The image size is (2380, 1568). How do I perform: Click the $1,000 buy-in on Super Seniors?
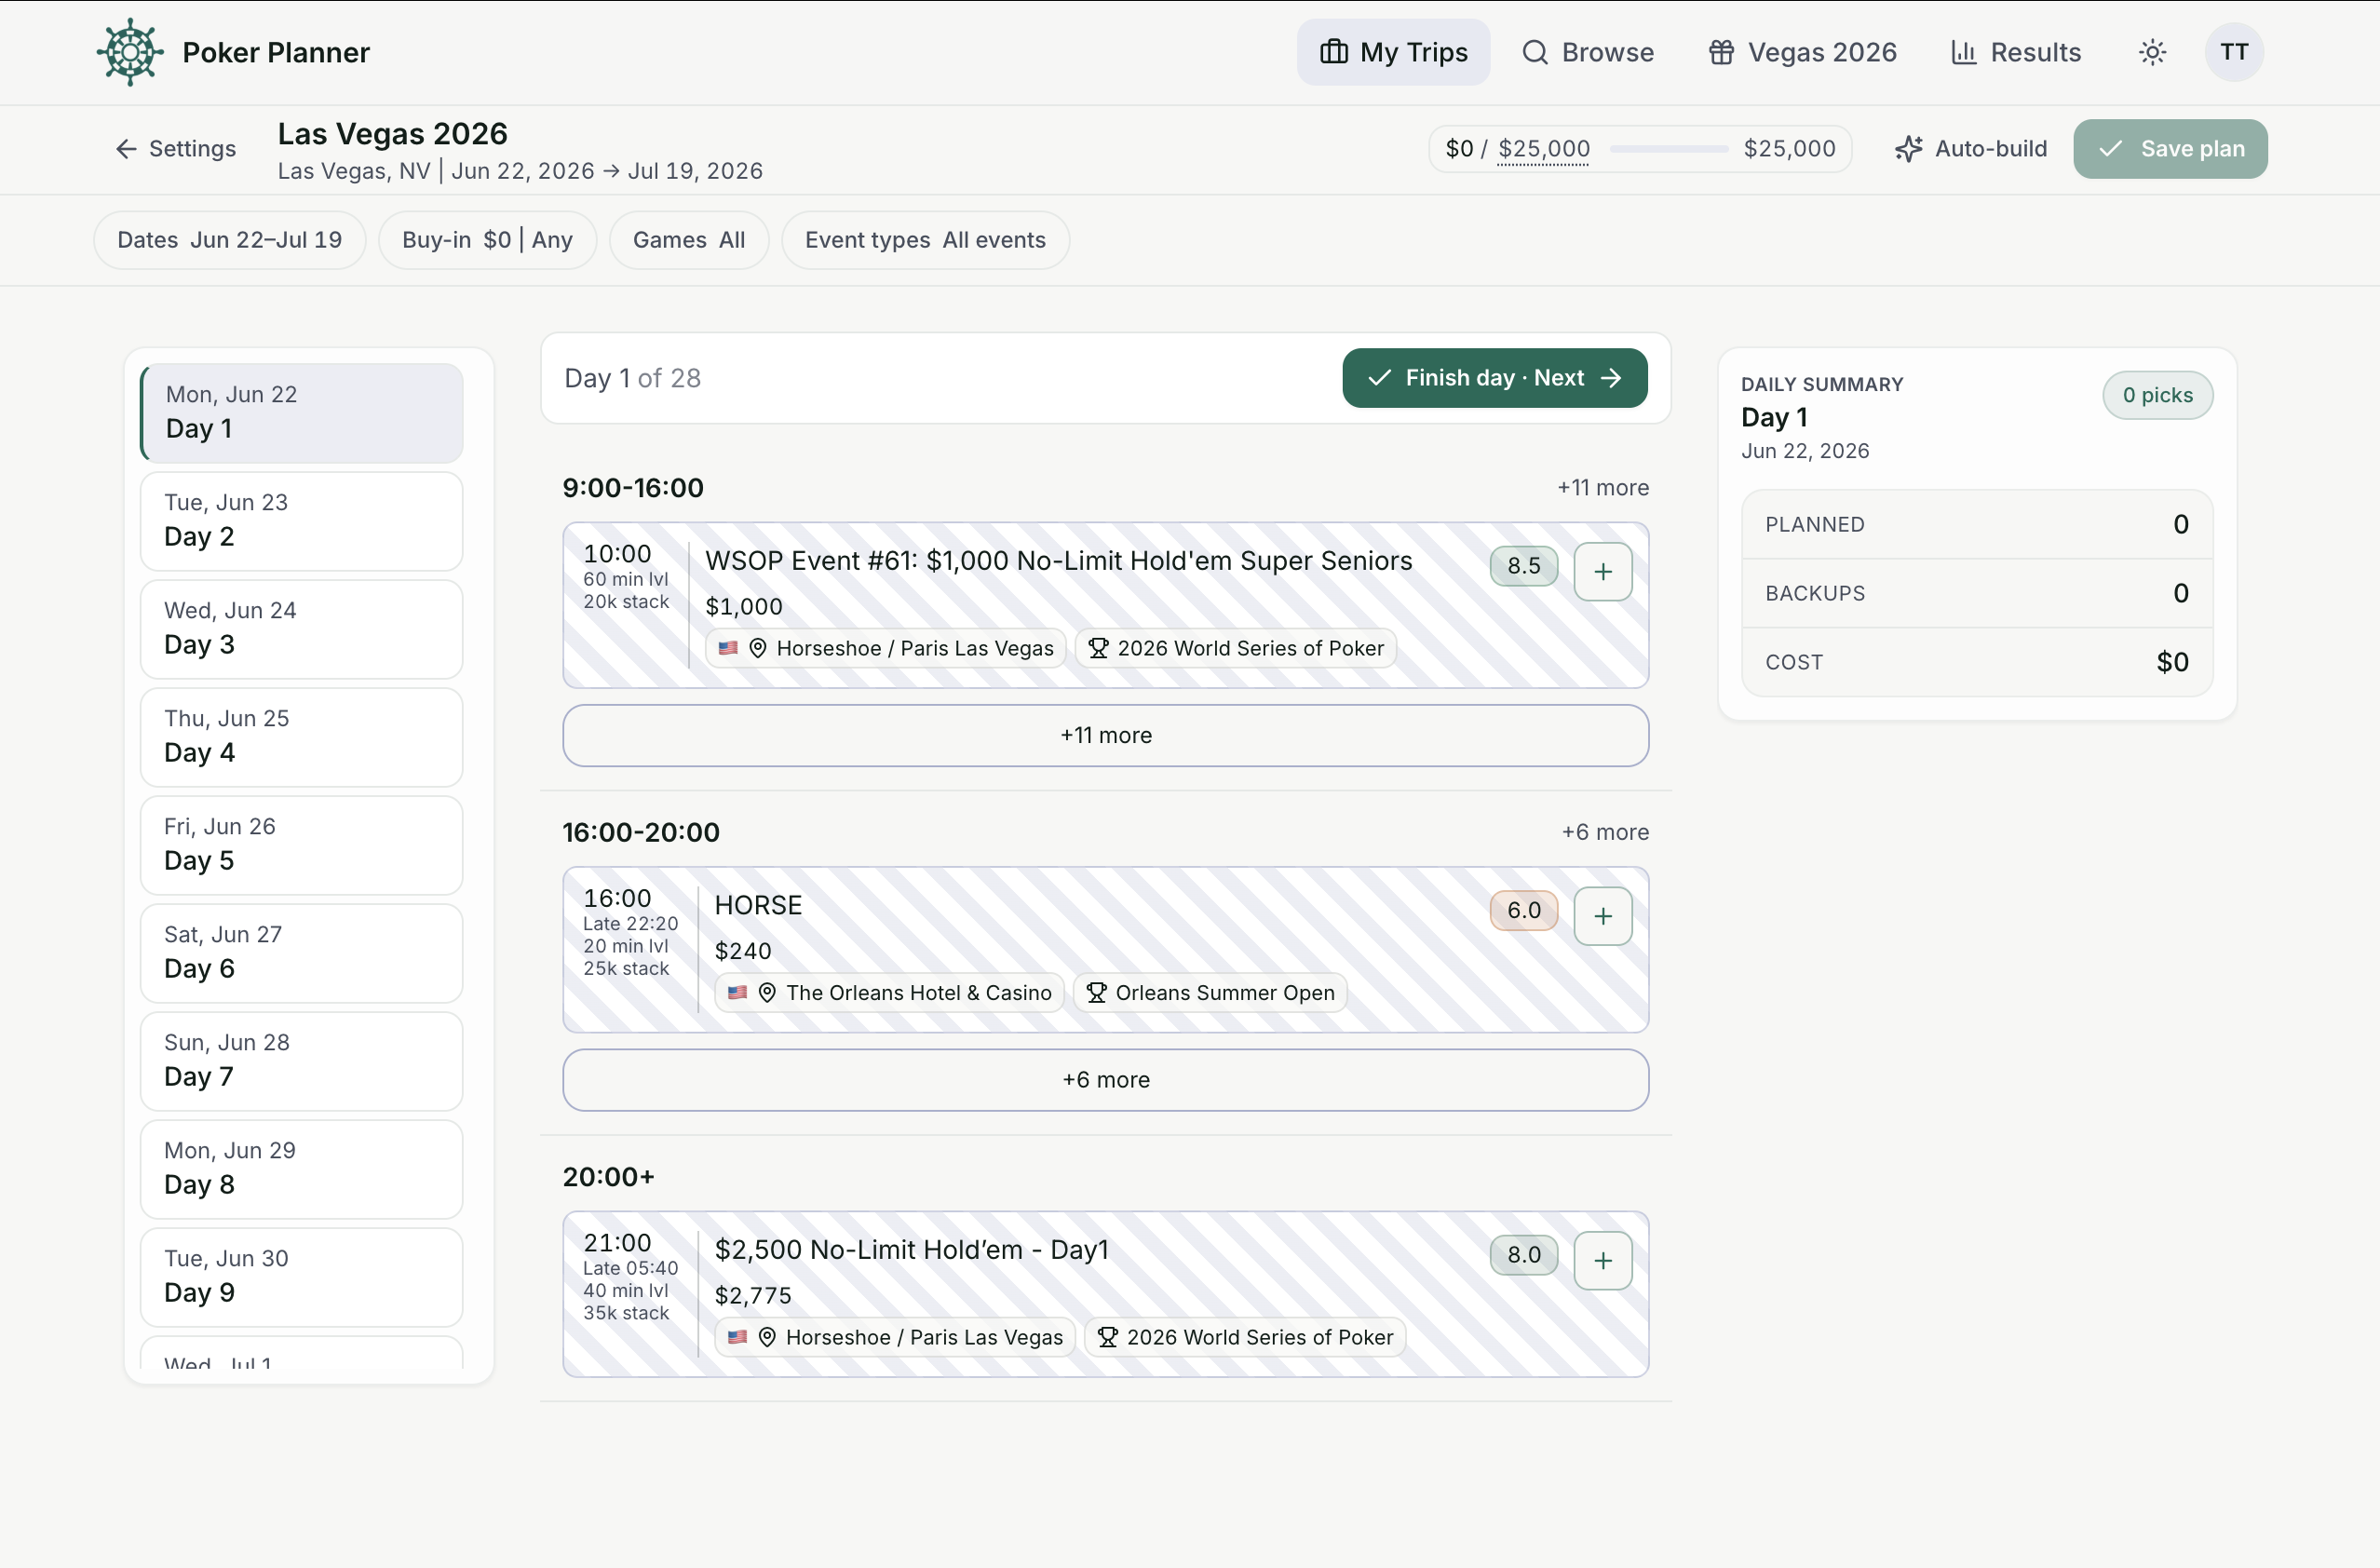click(744, 607)
